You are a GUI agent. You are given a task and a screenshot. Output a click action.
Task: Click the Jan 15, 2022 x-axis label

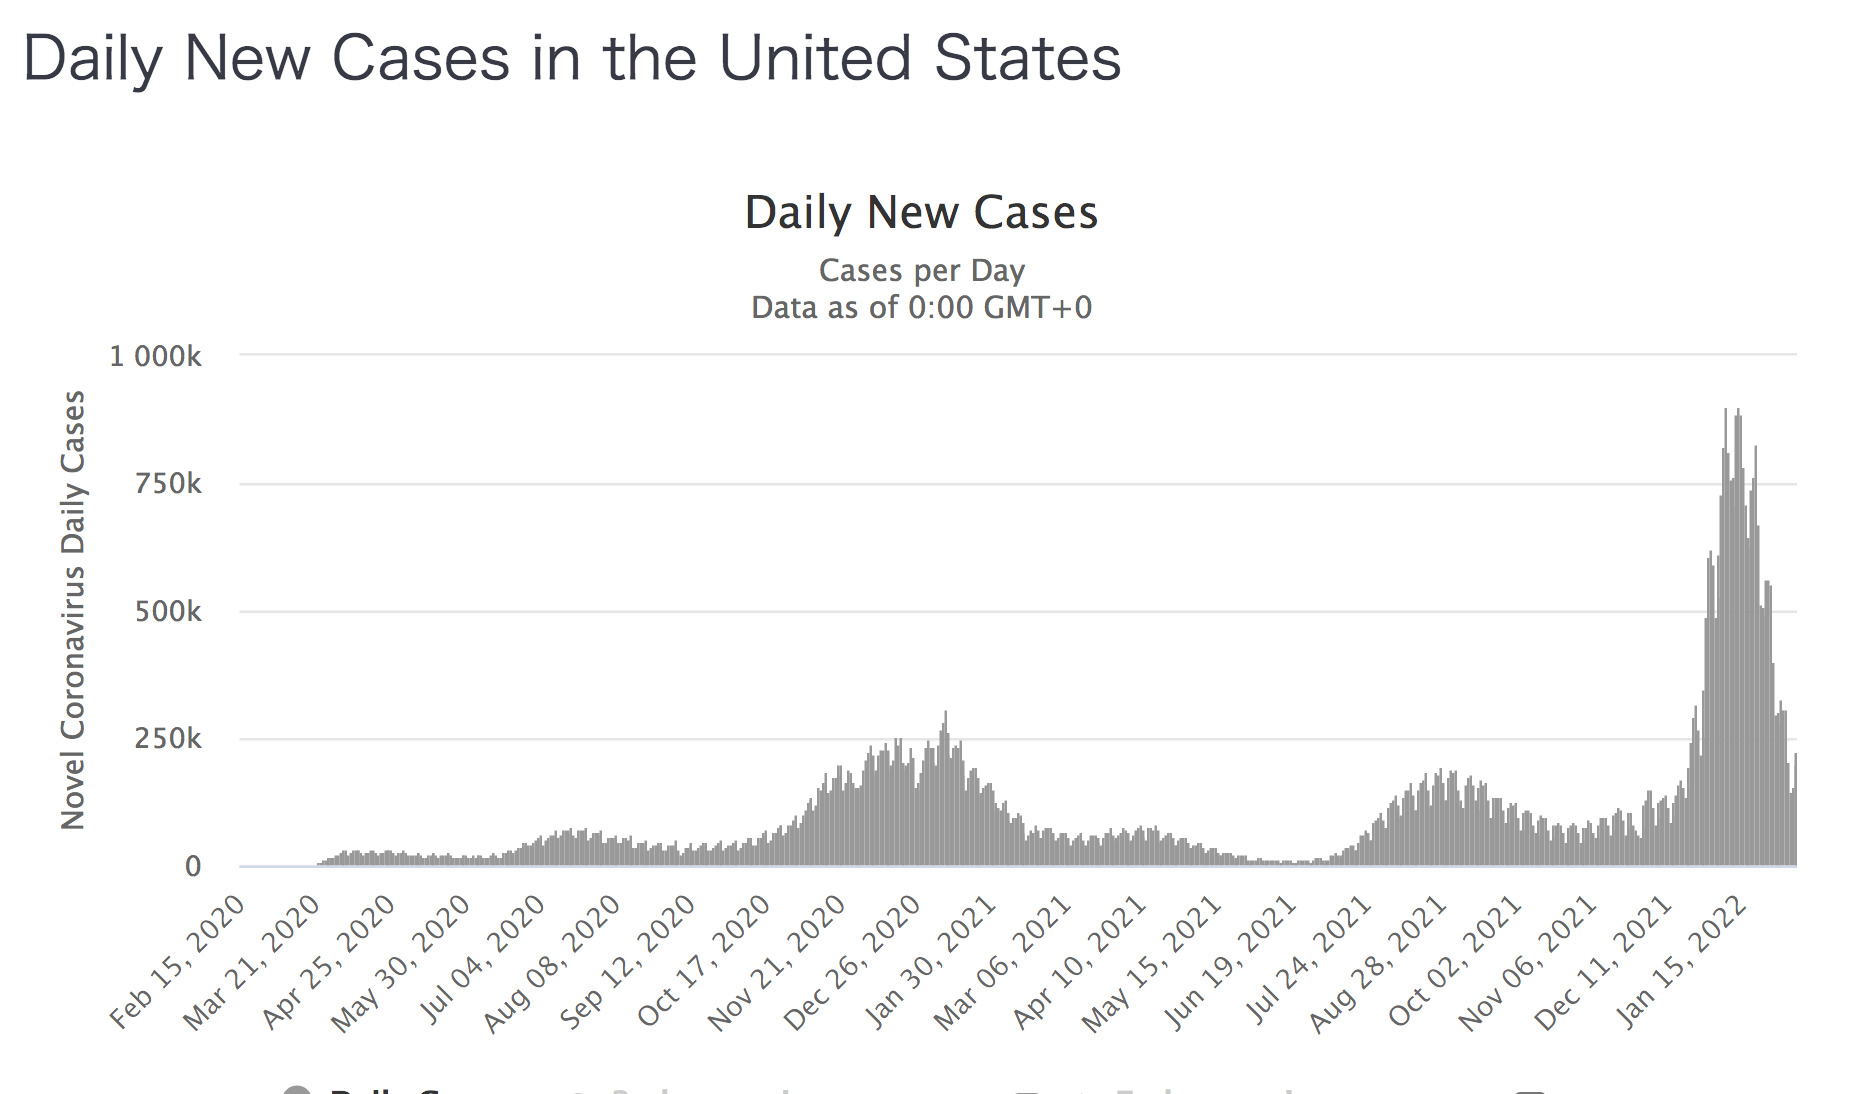click(1684, 960)
